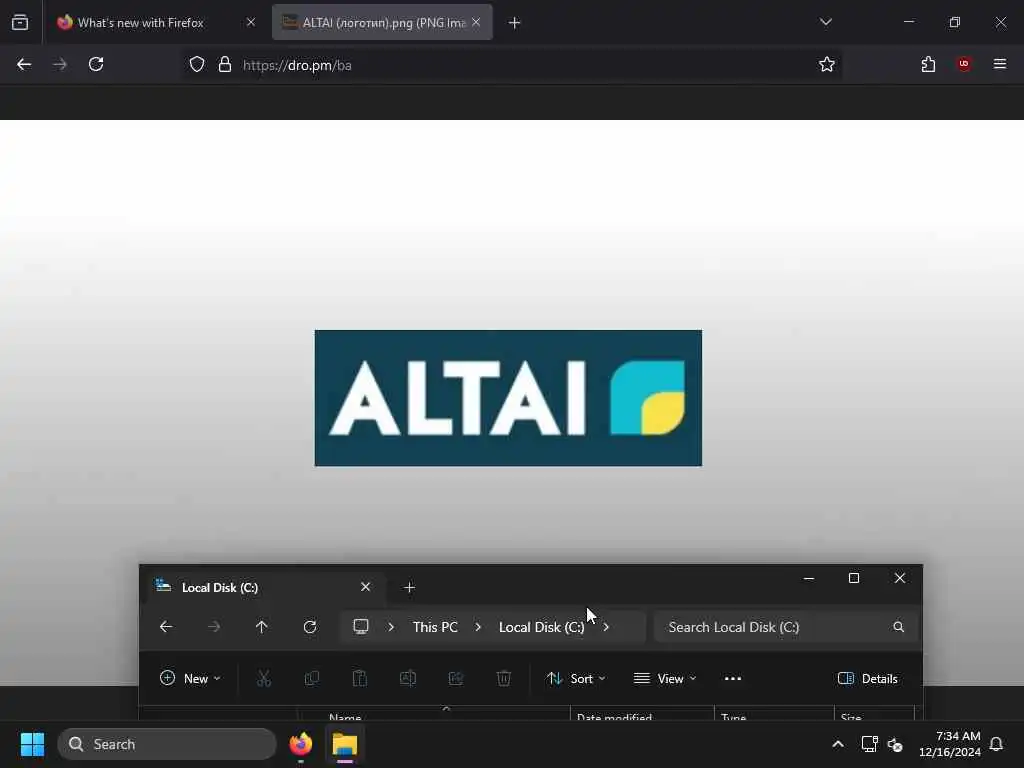Open a new Firefox tab
Image resolution: width=1024 pixels, height=768 pixels.
(515, 23)
